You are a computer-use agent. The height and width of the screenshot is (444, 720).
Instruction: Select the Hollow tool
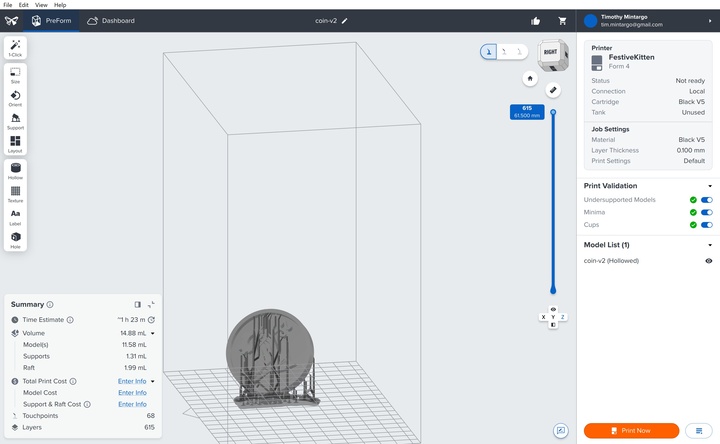coord(15,171)
